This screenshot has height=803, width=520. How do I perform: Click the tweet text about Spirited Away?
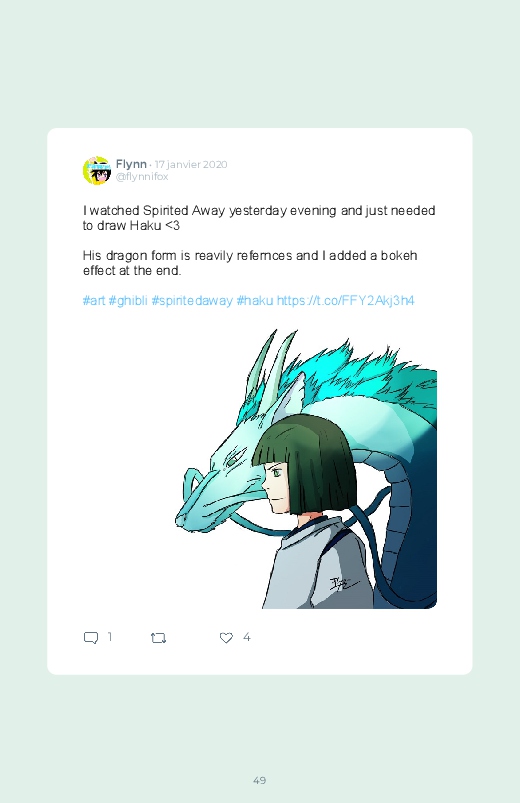(259, 218)
